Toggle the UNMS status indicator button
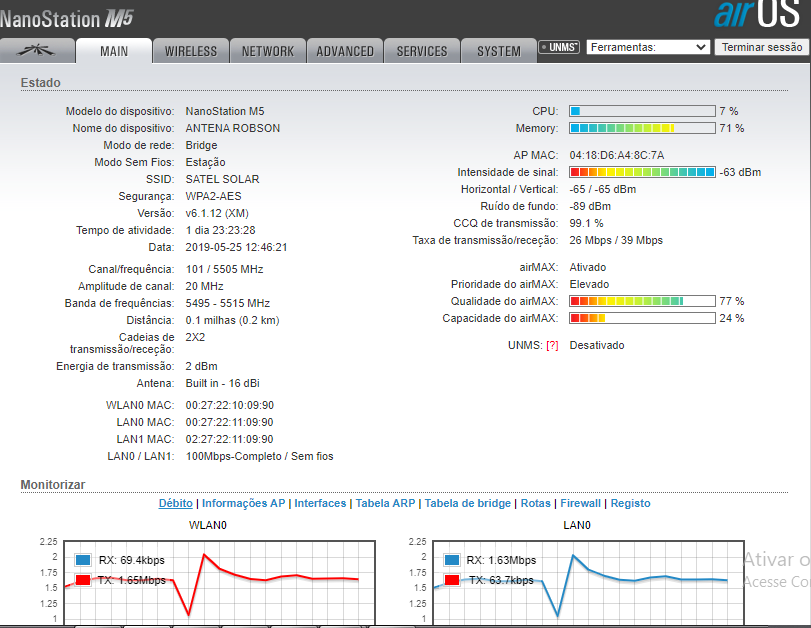 [559, 47]
